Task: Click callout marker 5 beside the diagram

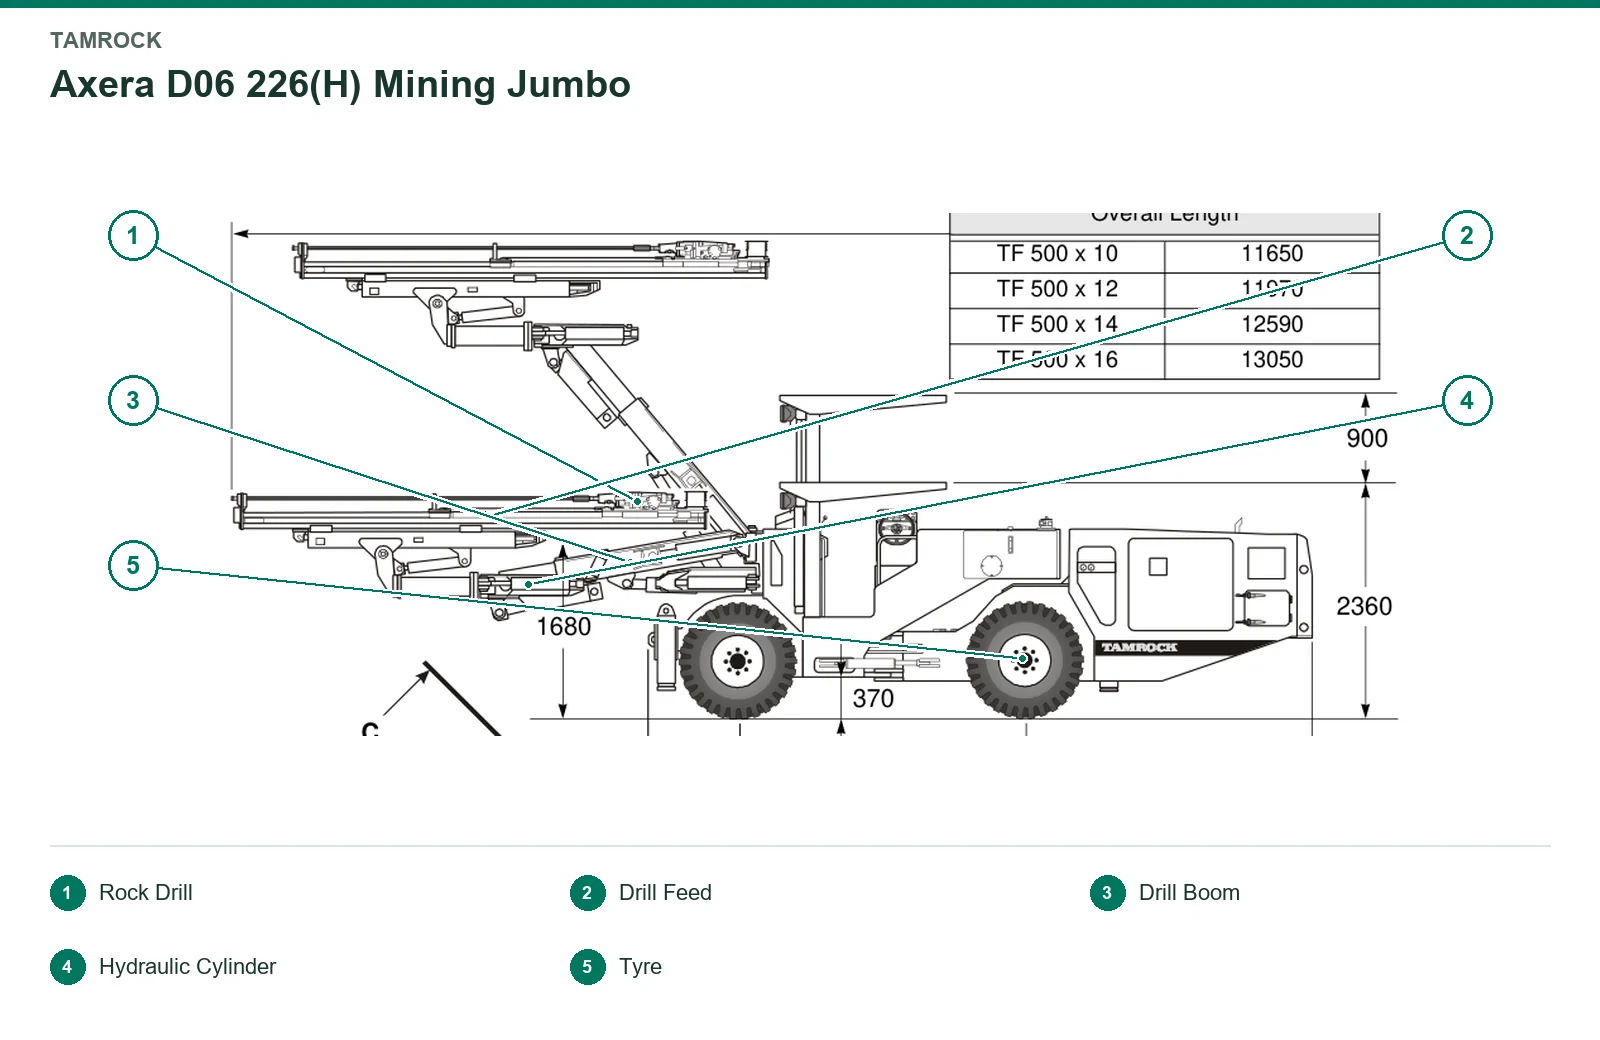Action: (x=133, y=566)
